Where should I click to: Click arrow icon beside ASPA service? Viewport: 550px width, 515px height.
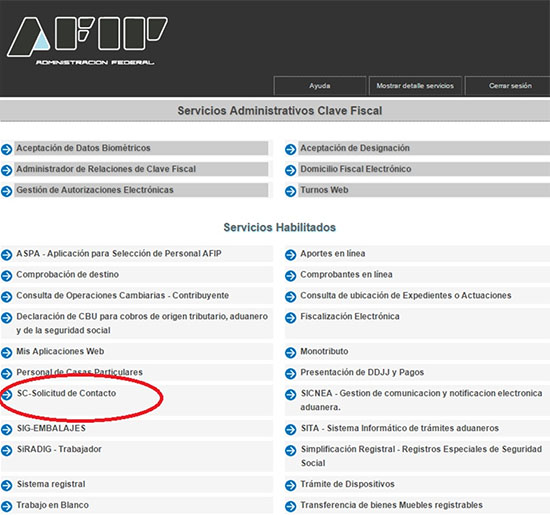6,255
